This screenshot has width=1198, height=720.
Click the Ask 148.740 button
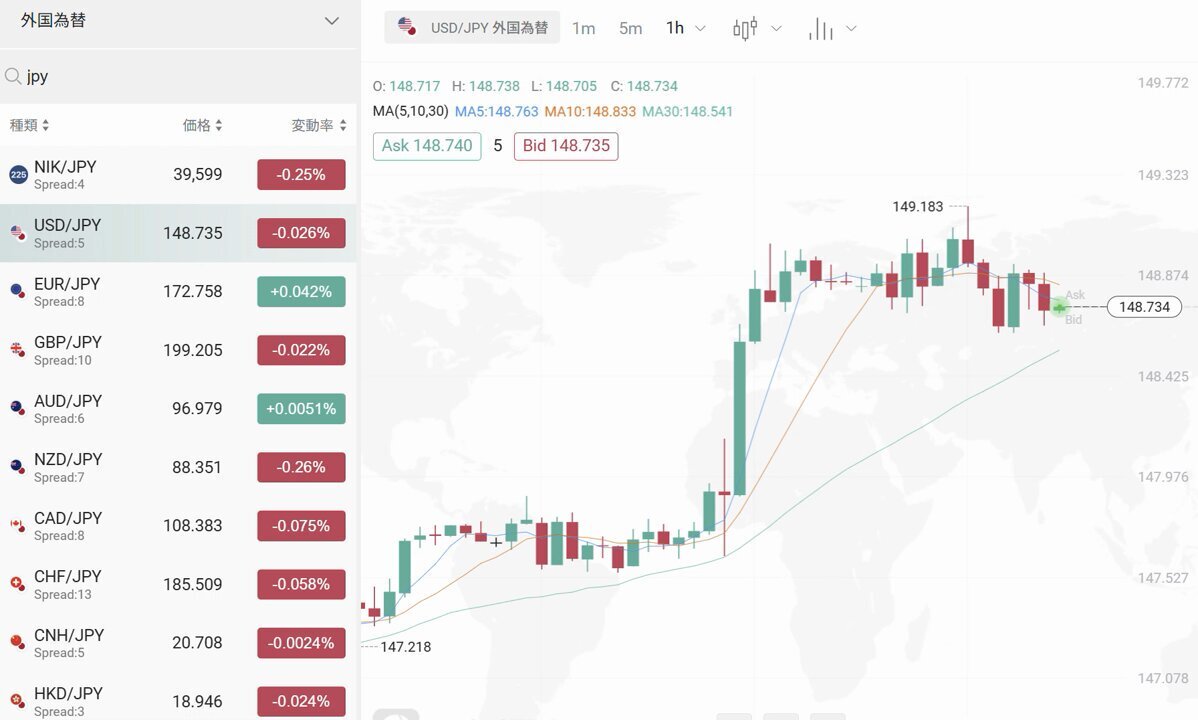point(427,146)
